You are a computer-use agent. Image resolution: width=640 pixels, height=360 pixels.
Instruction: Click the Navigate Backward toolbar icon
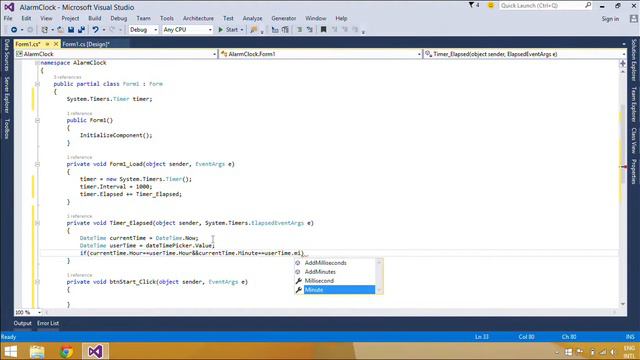(14, 30)
